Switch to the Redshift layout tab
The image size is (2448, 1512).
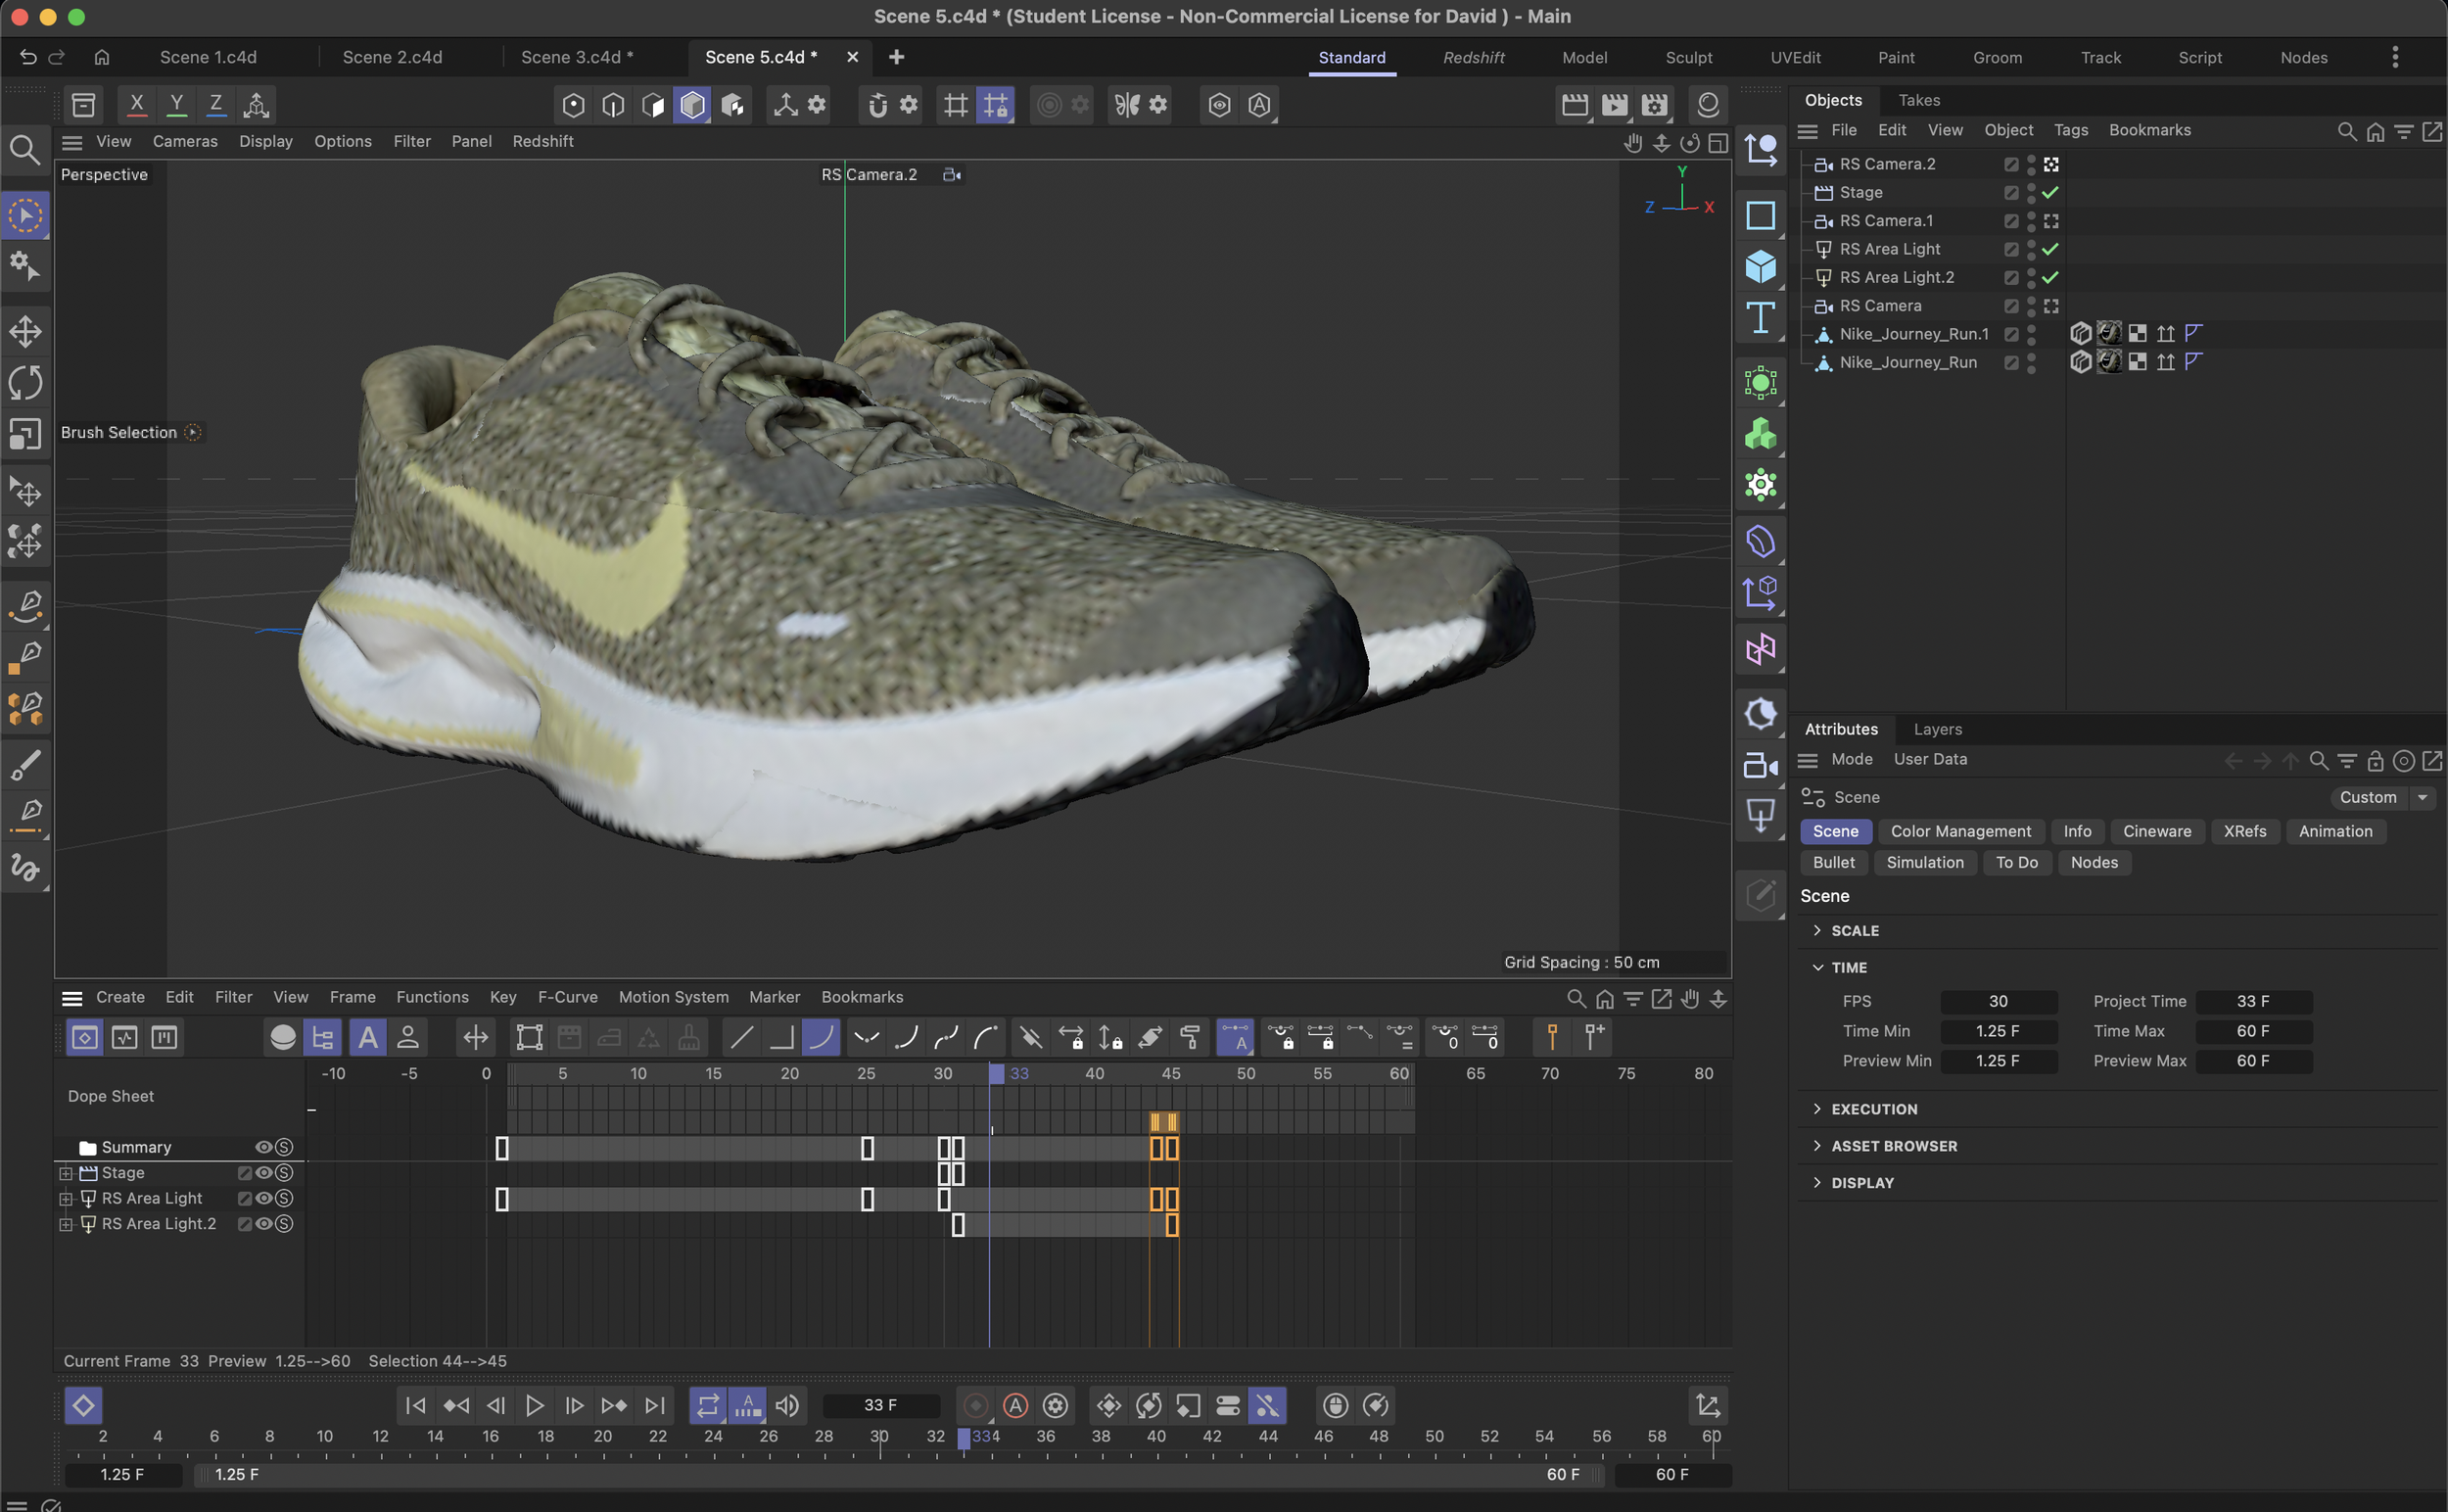pos(1473,57)
